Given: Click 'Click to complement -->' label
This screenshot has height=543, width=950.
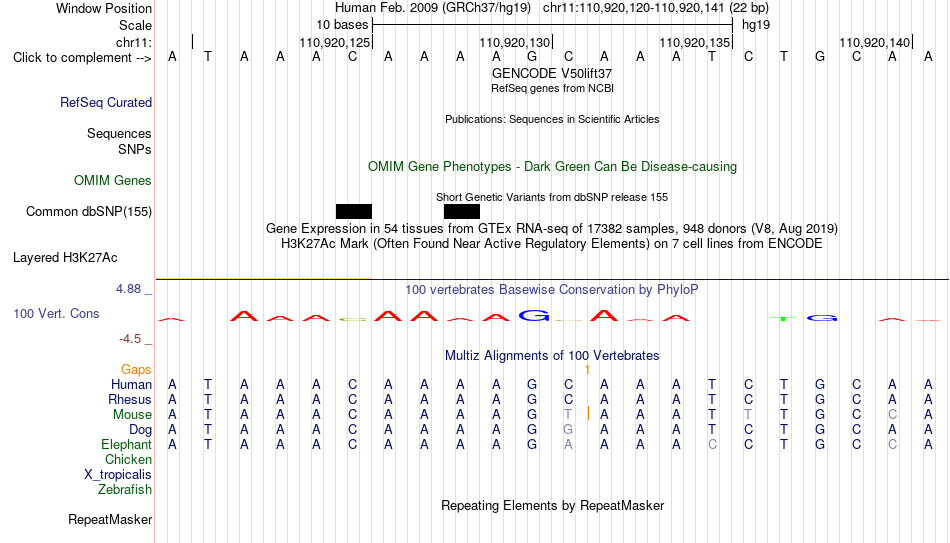Looking at the screenshot, I should pos(82,58).
